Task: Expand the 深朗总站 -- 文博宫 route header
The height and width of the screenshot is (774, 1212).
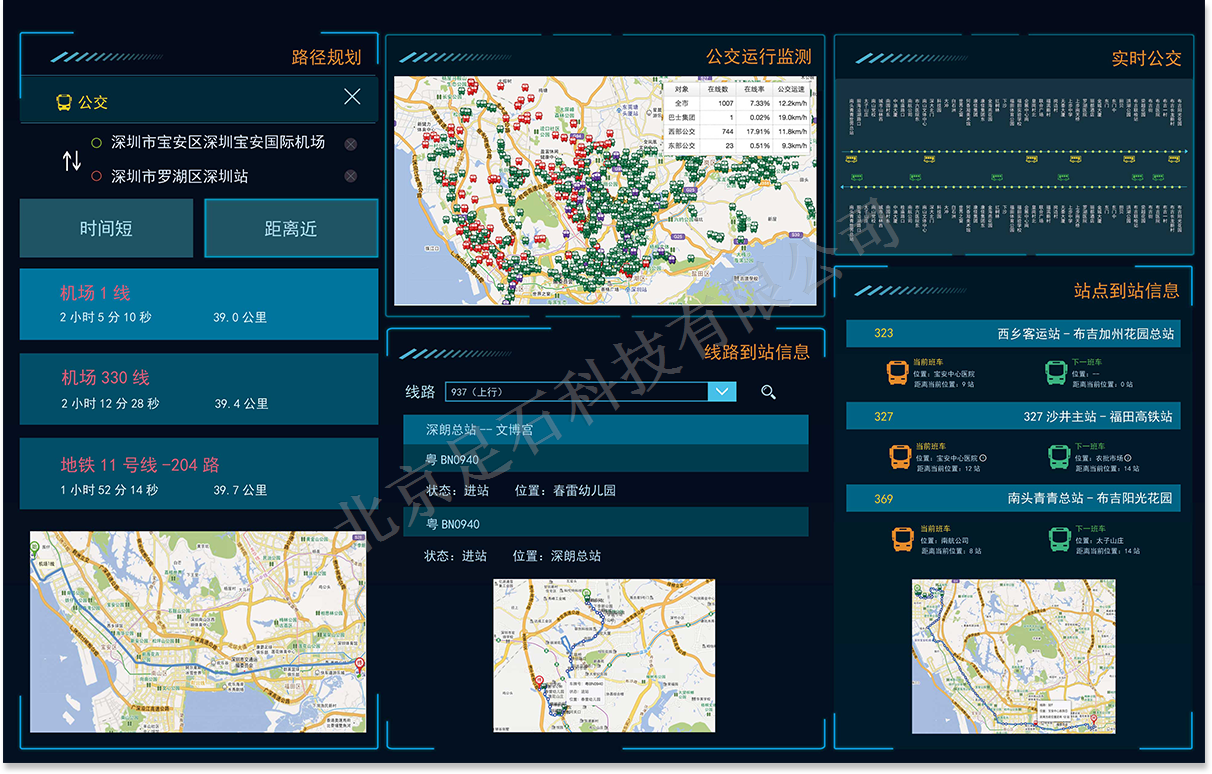Action: point(605,430)
